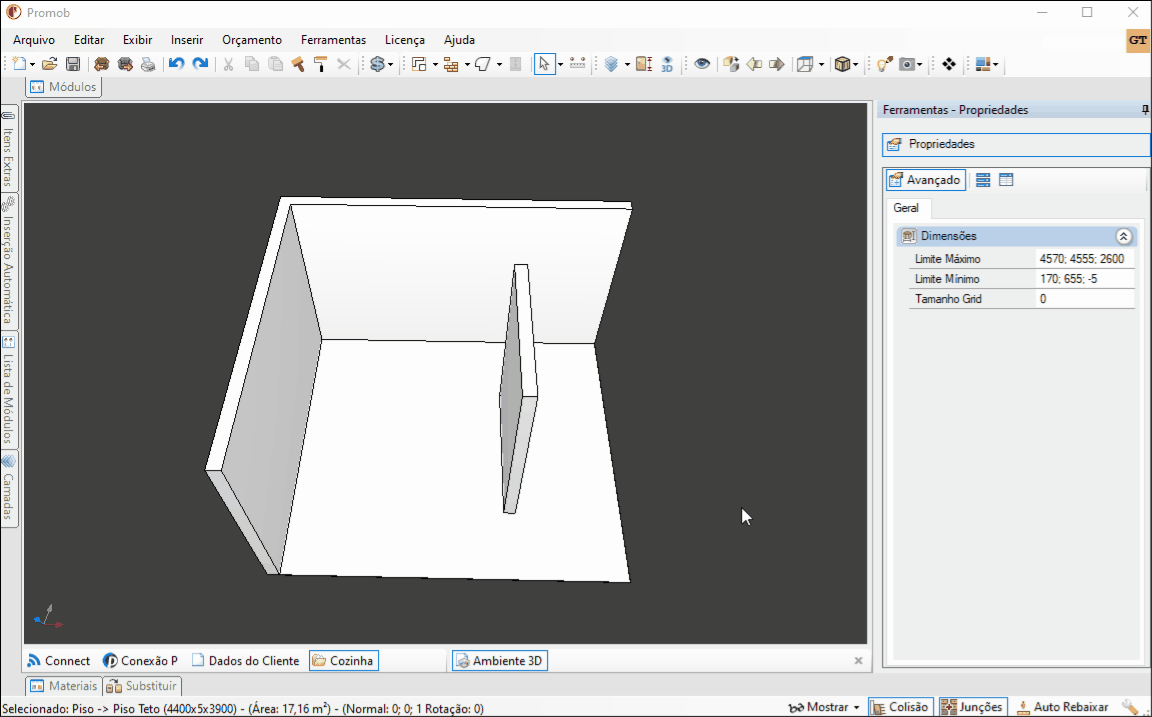
Task: Open the Ferramentas menu
Action: pyautogui.click(x=334, y=40)
